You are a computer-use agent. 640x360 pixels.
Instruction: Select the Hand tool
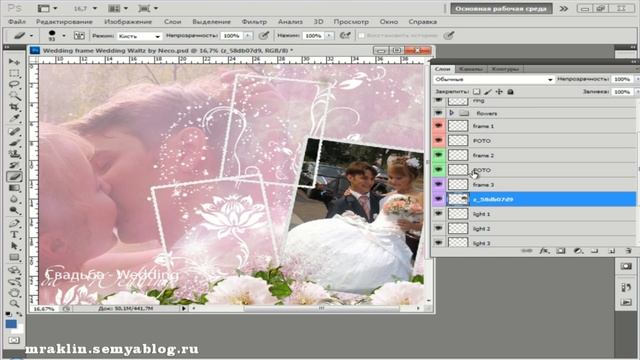pos(14,293)
